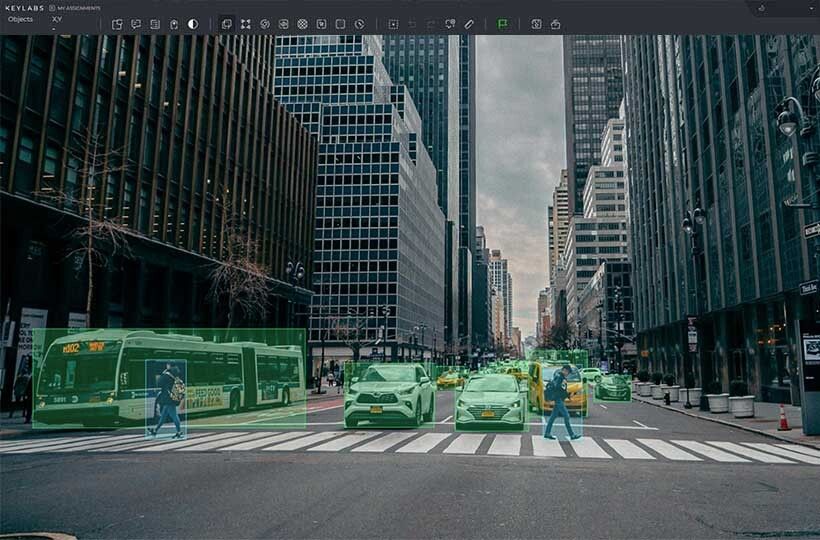
Task: Open the Objects tab
Action: [x=20, y=19]
